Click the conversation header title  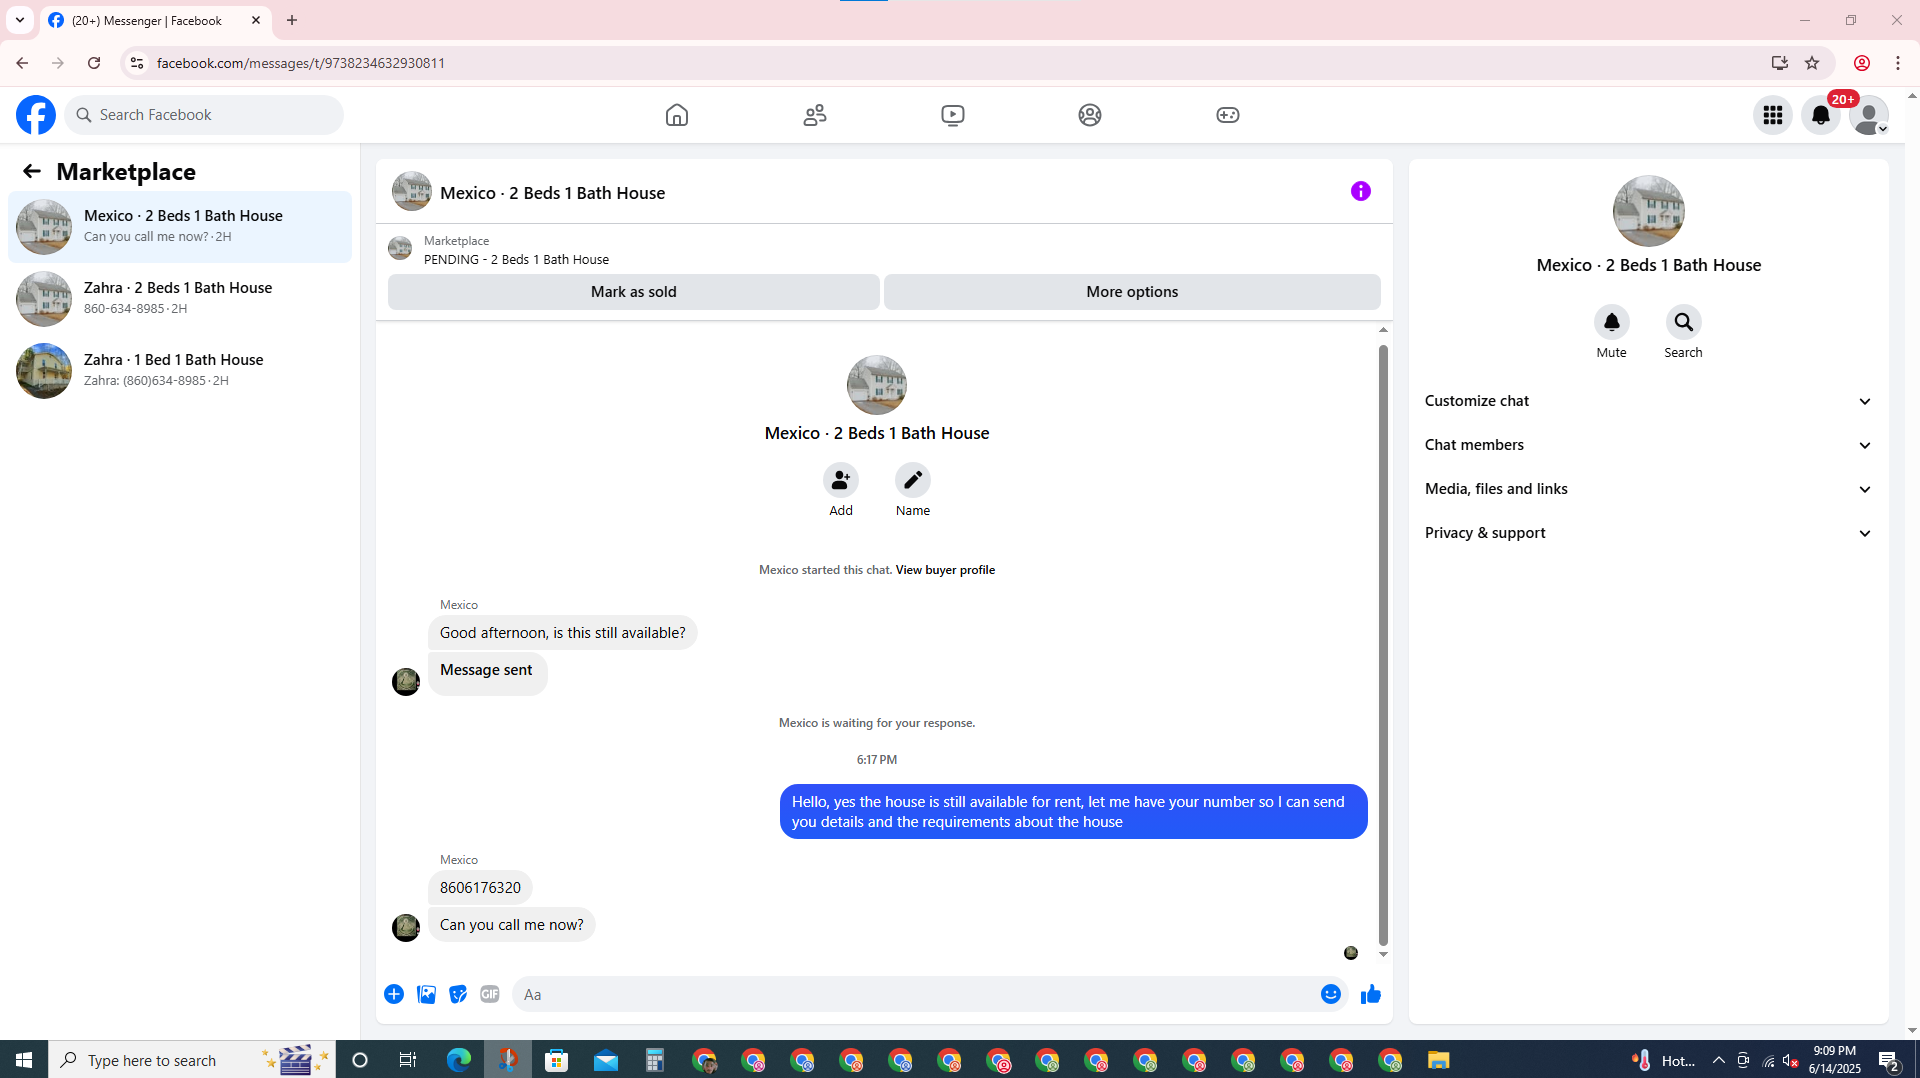pyautogui.click(x=552, y=193)
